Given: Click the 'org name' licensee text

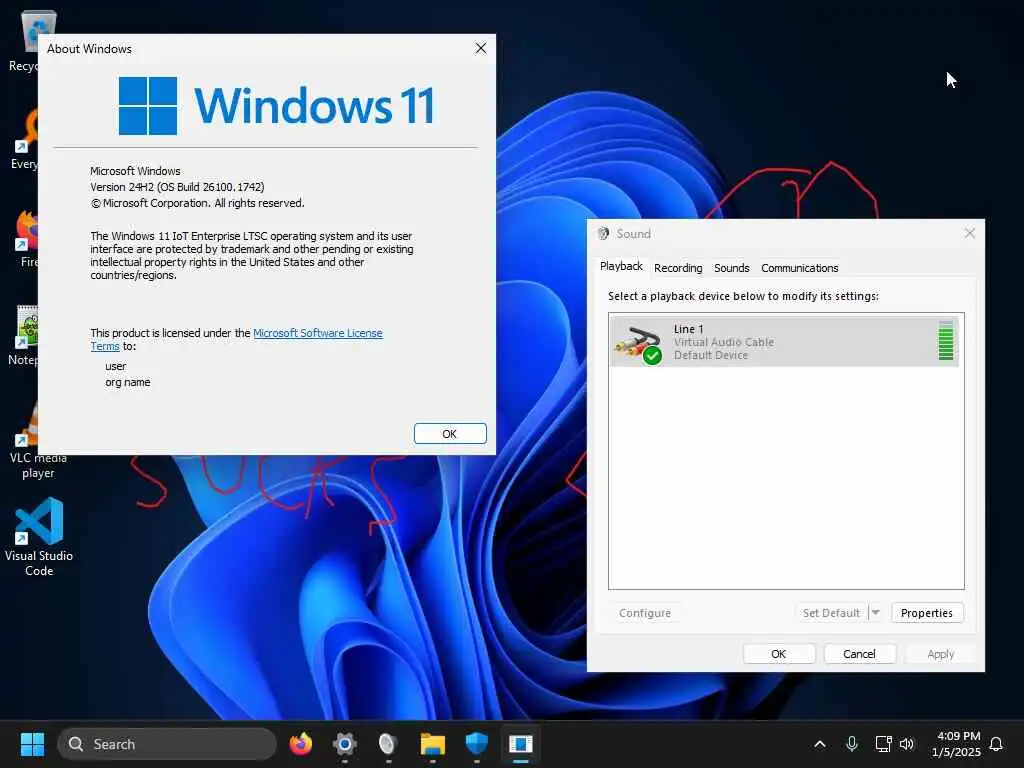Looking at the screenshot, I should pyautogui.click(x=127, y=382).
